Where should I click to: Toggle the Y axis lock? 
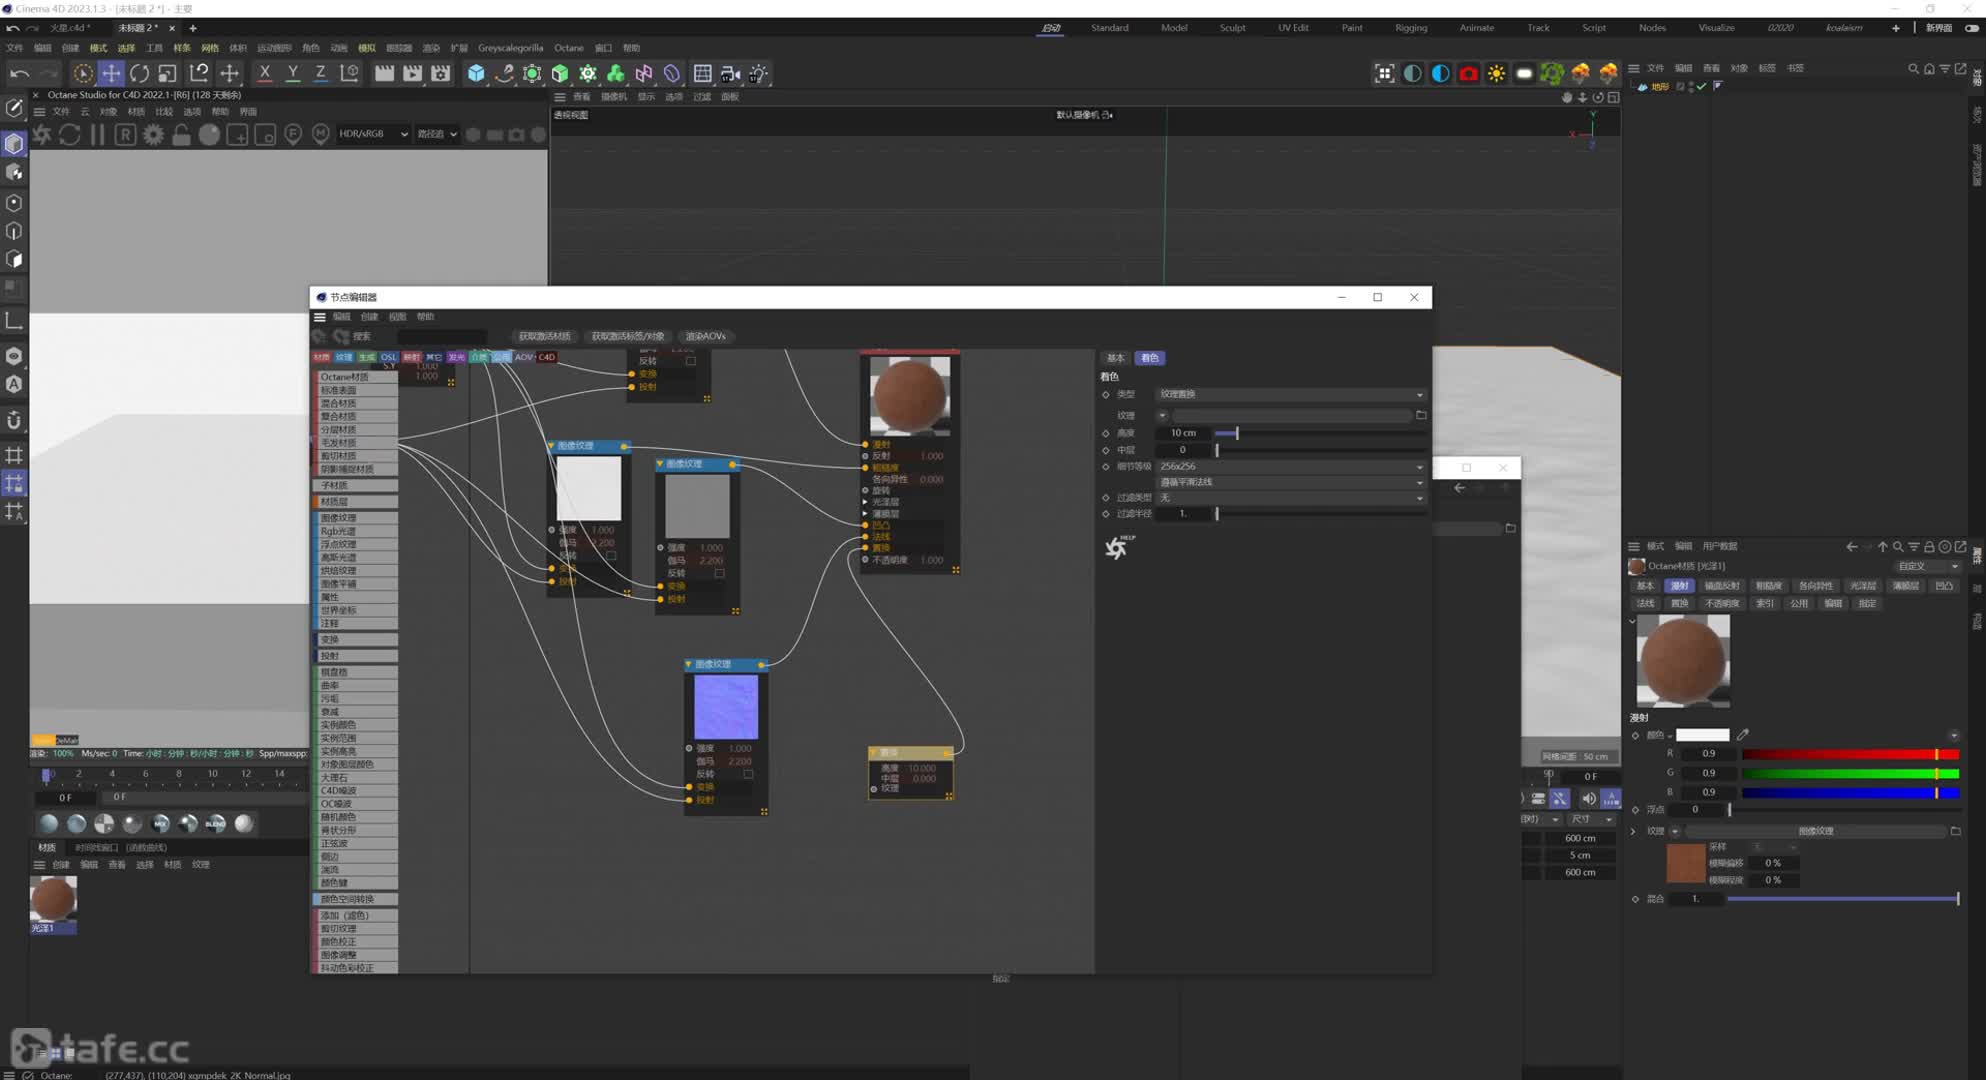293,73
